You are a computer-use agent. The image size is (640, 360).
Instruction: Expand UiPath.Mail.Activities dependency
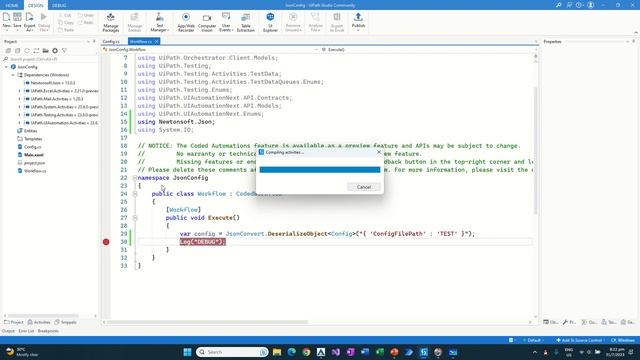19,99
